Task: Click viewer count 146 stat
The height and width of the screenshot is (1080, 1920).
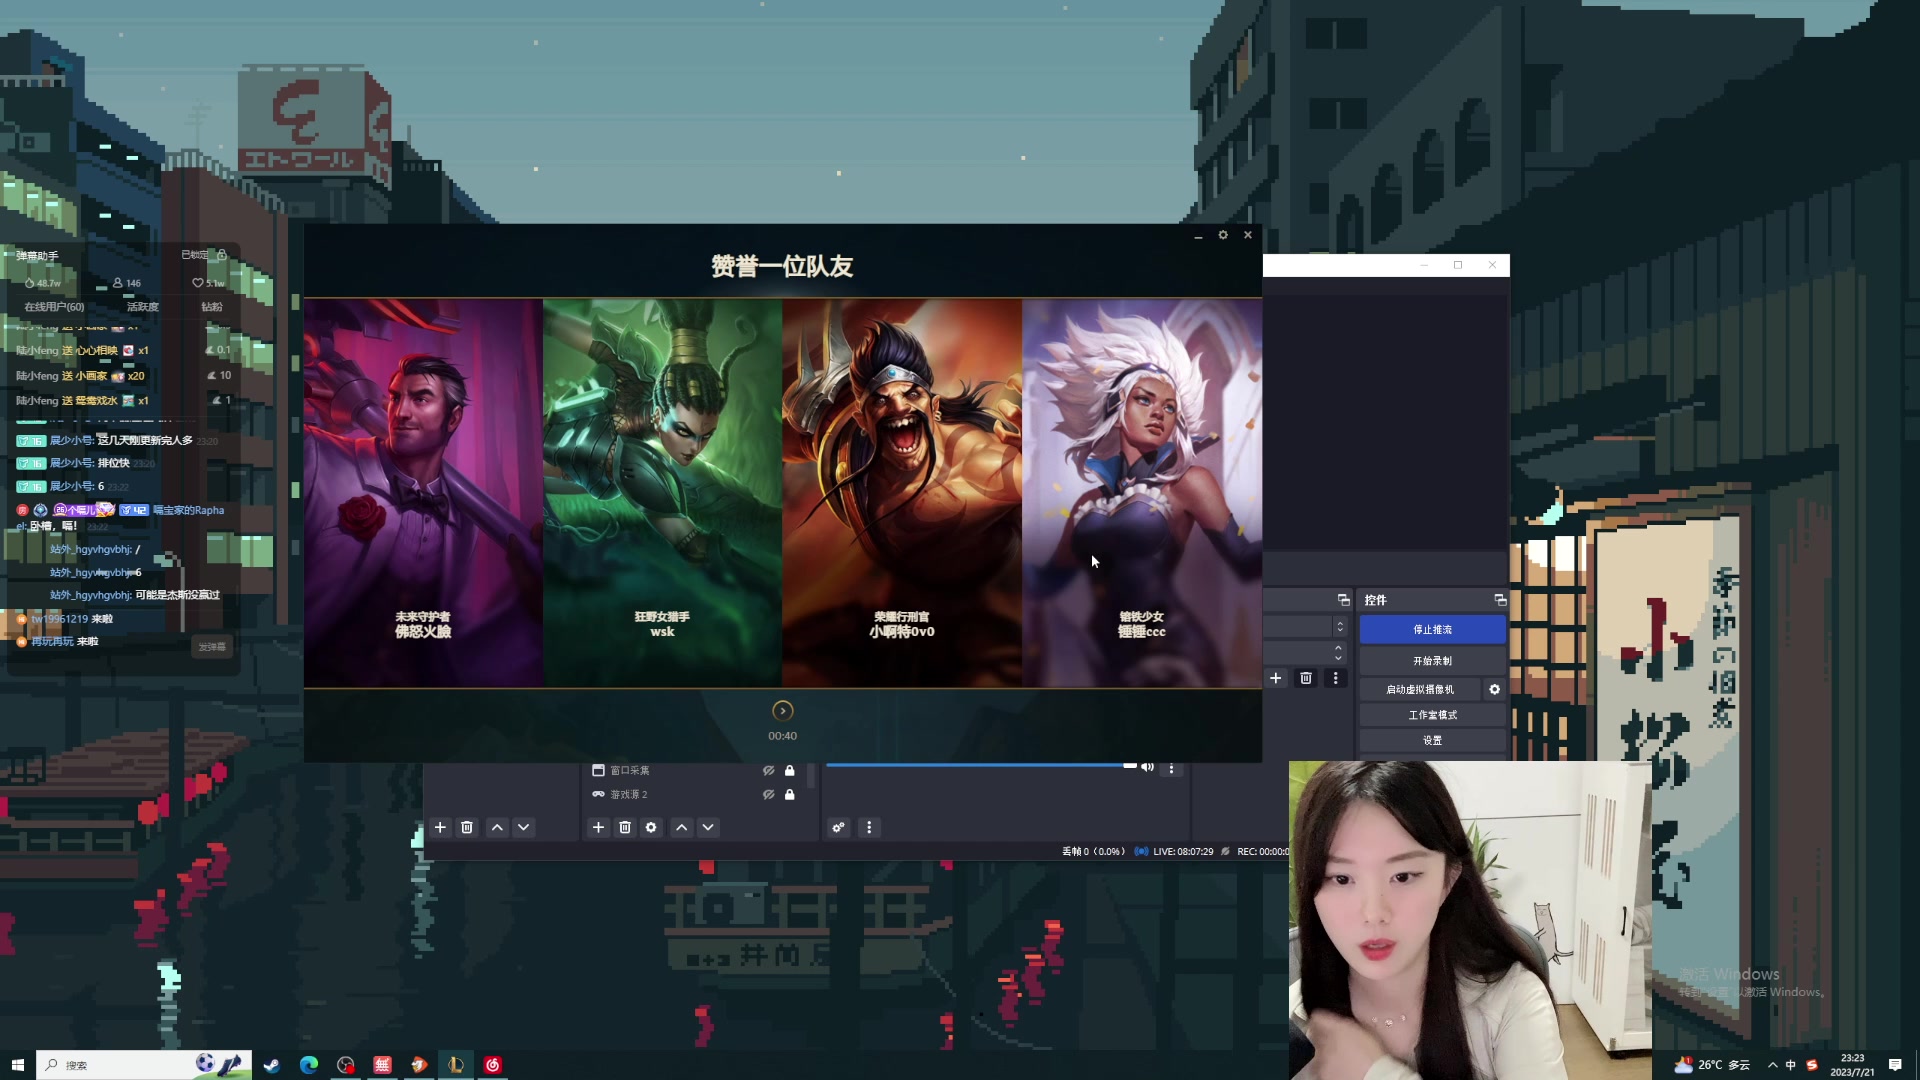Action: pyautogui.click(x=127, y=283)
